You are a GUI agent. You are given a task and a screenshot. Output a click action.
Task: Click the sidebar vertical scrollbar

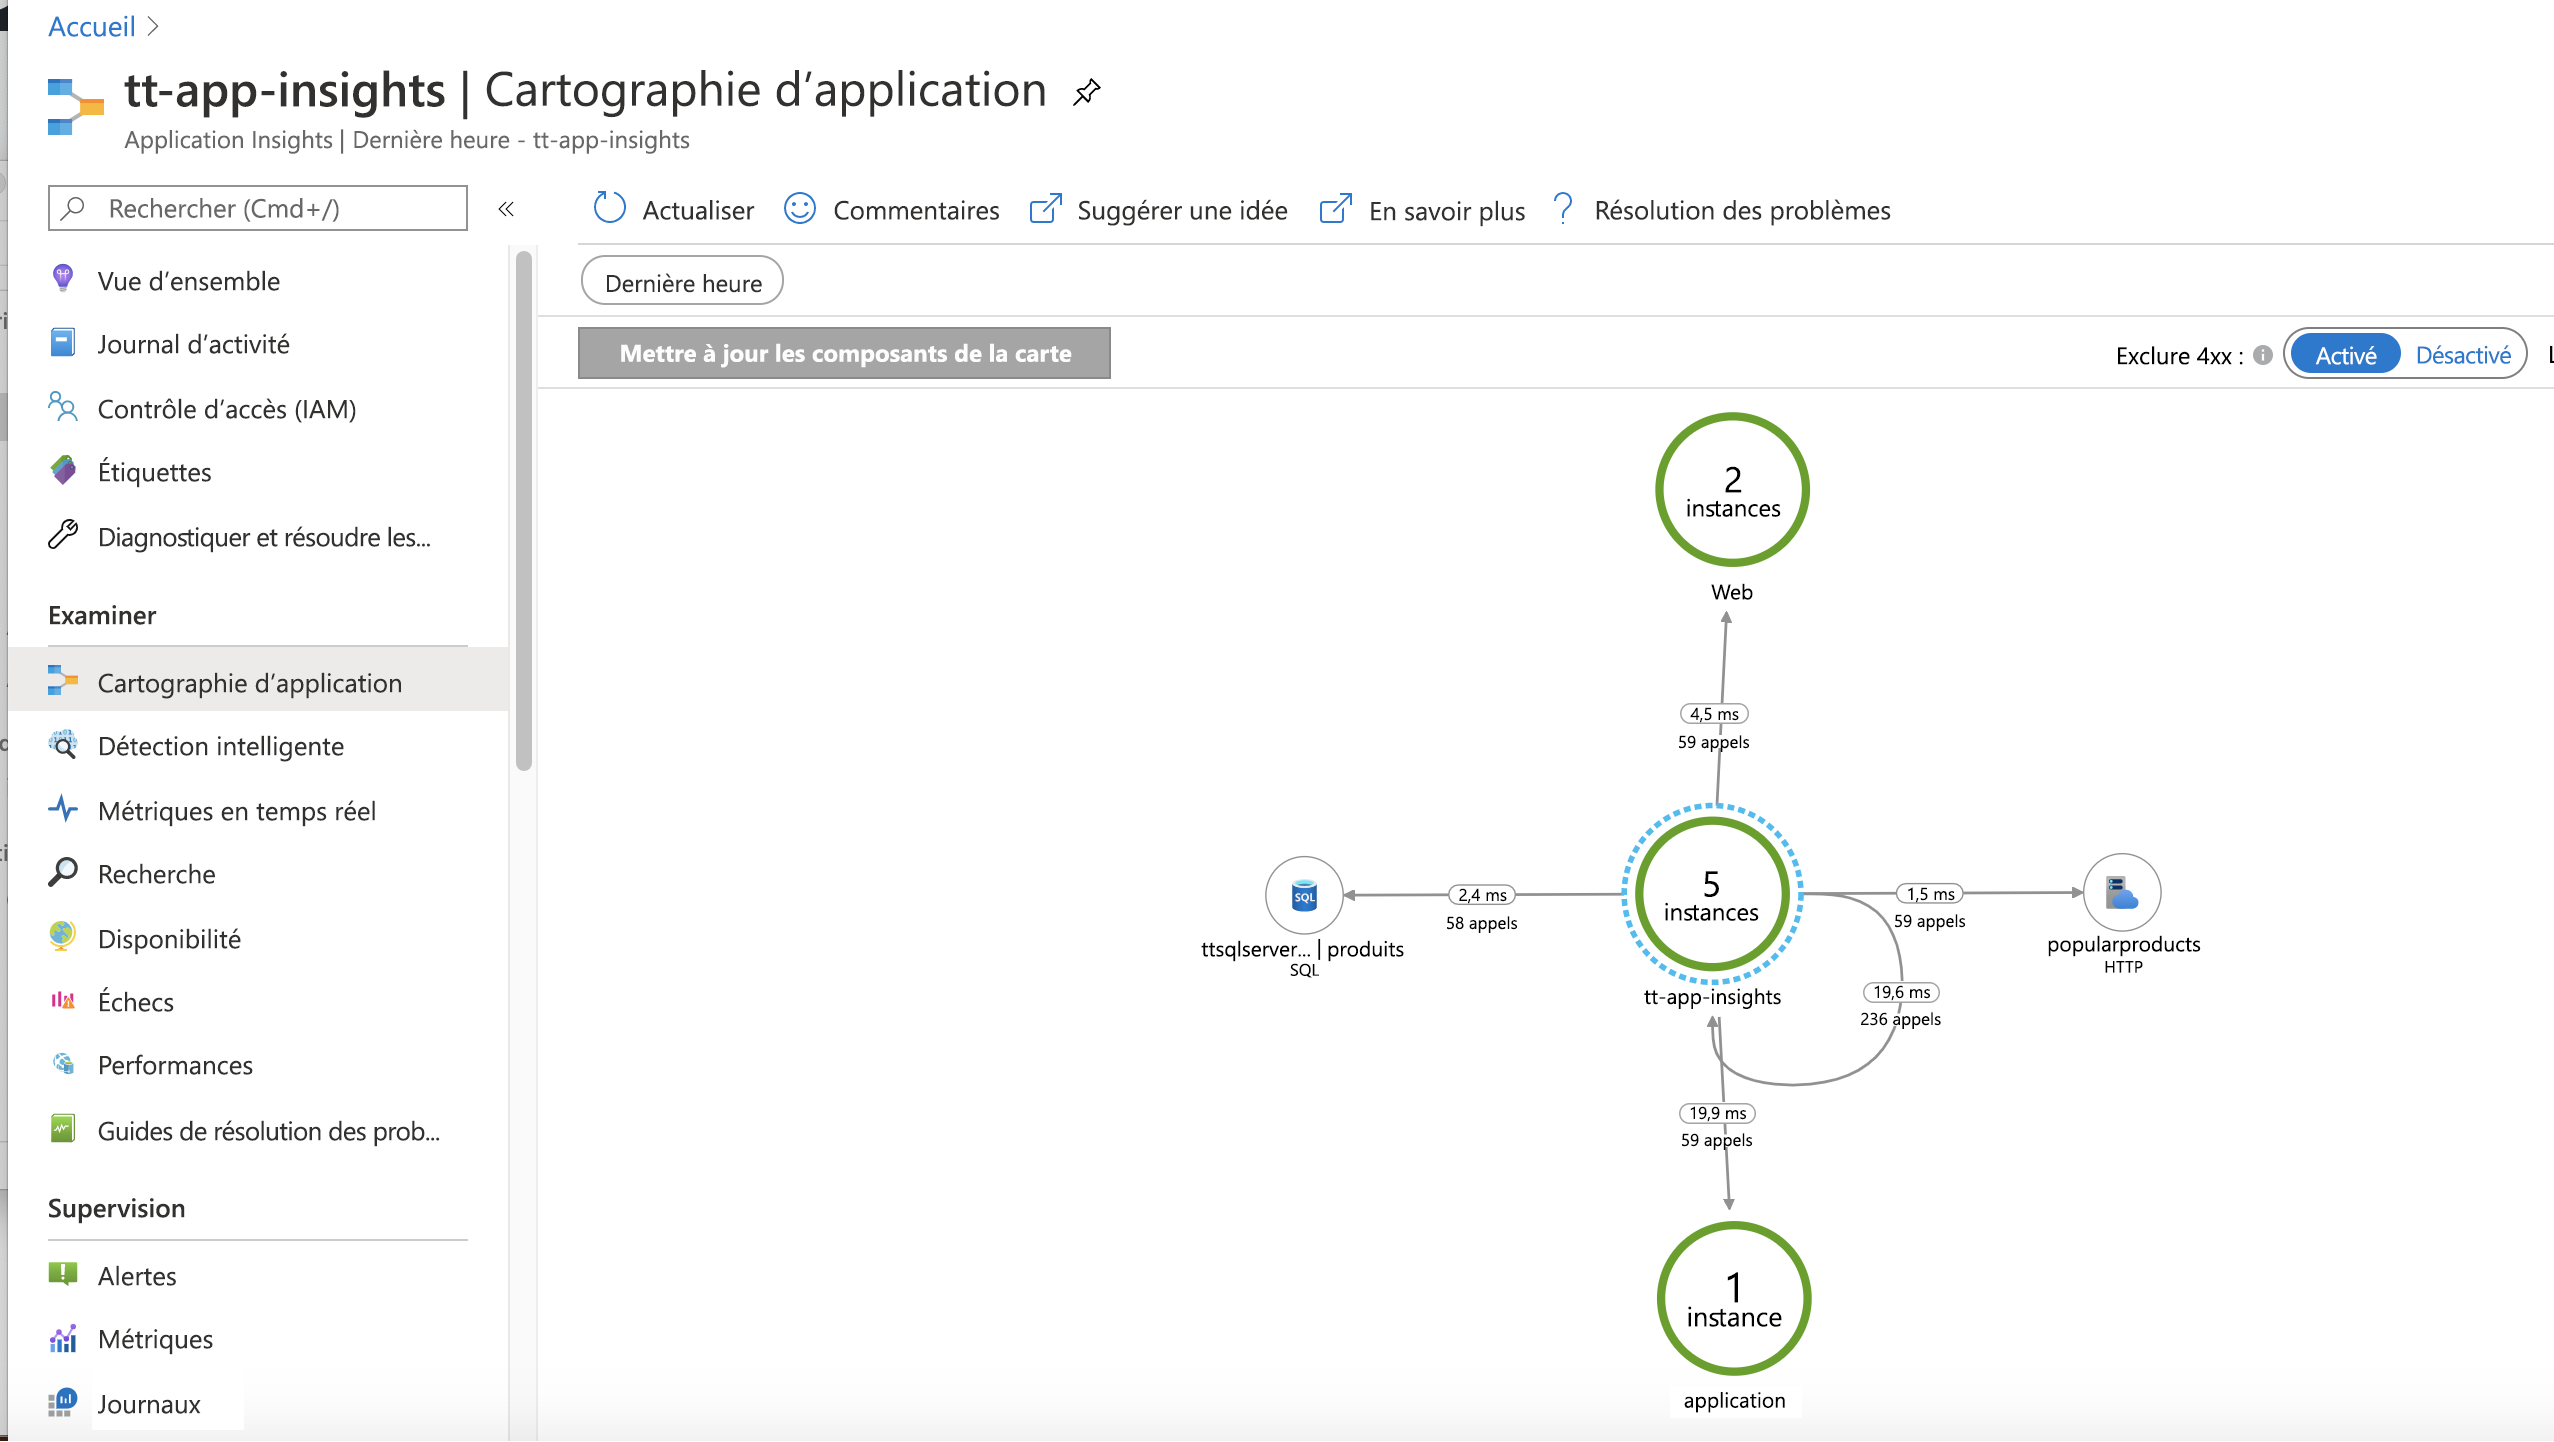[523, 510]
